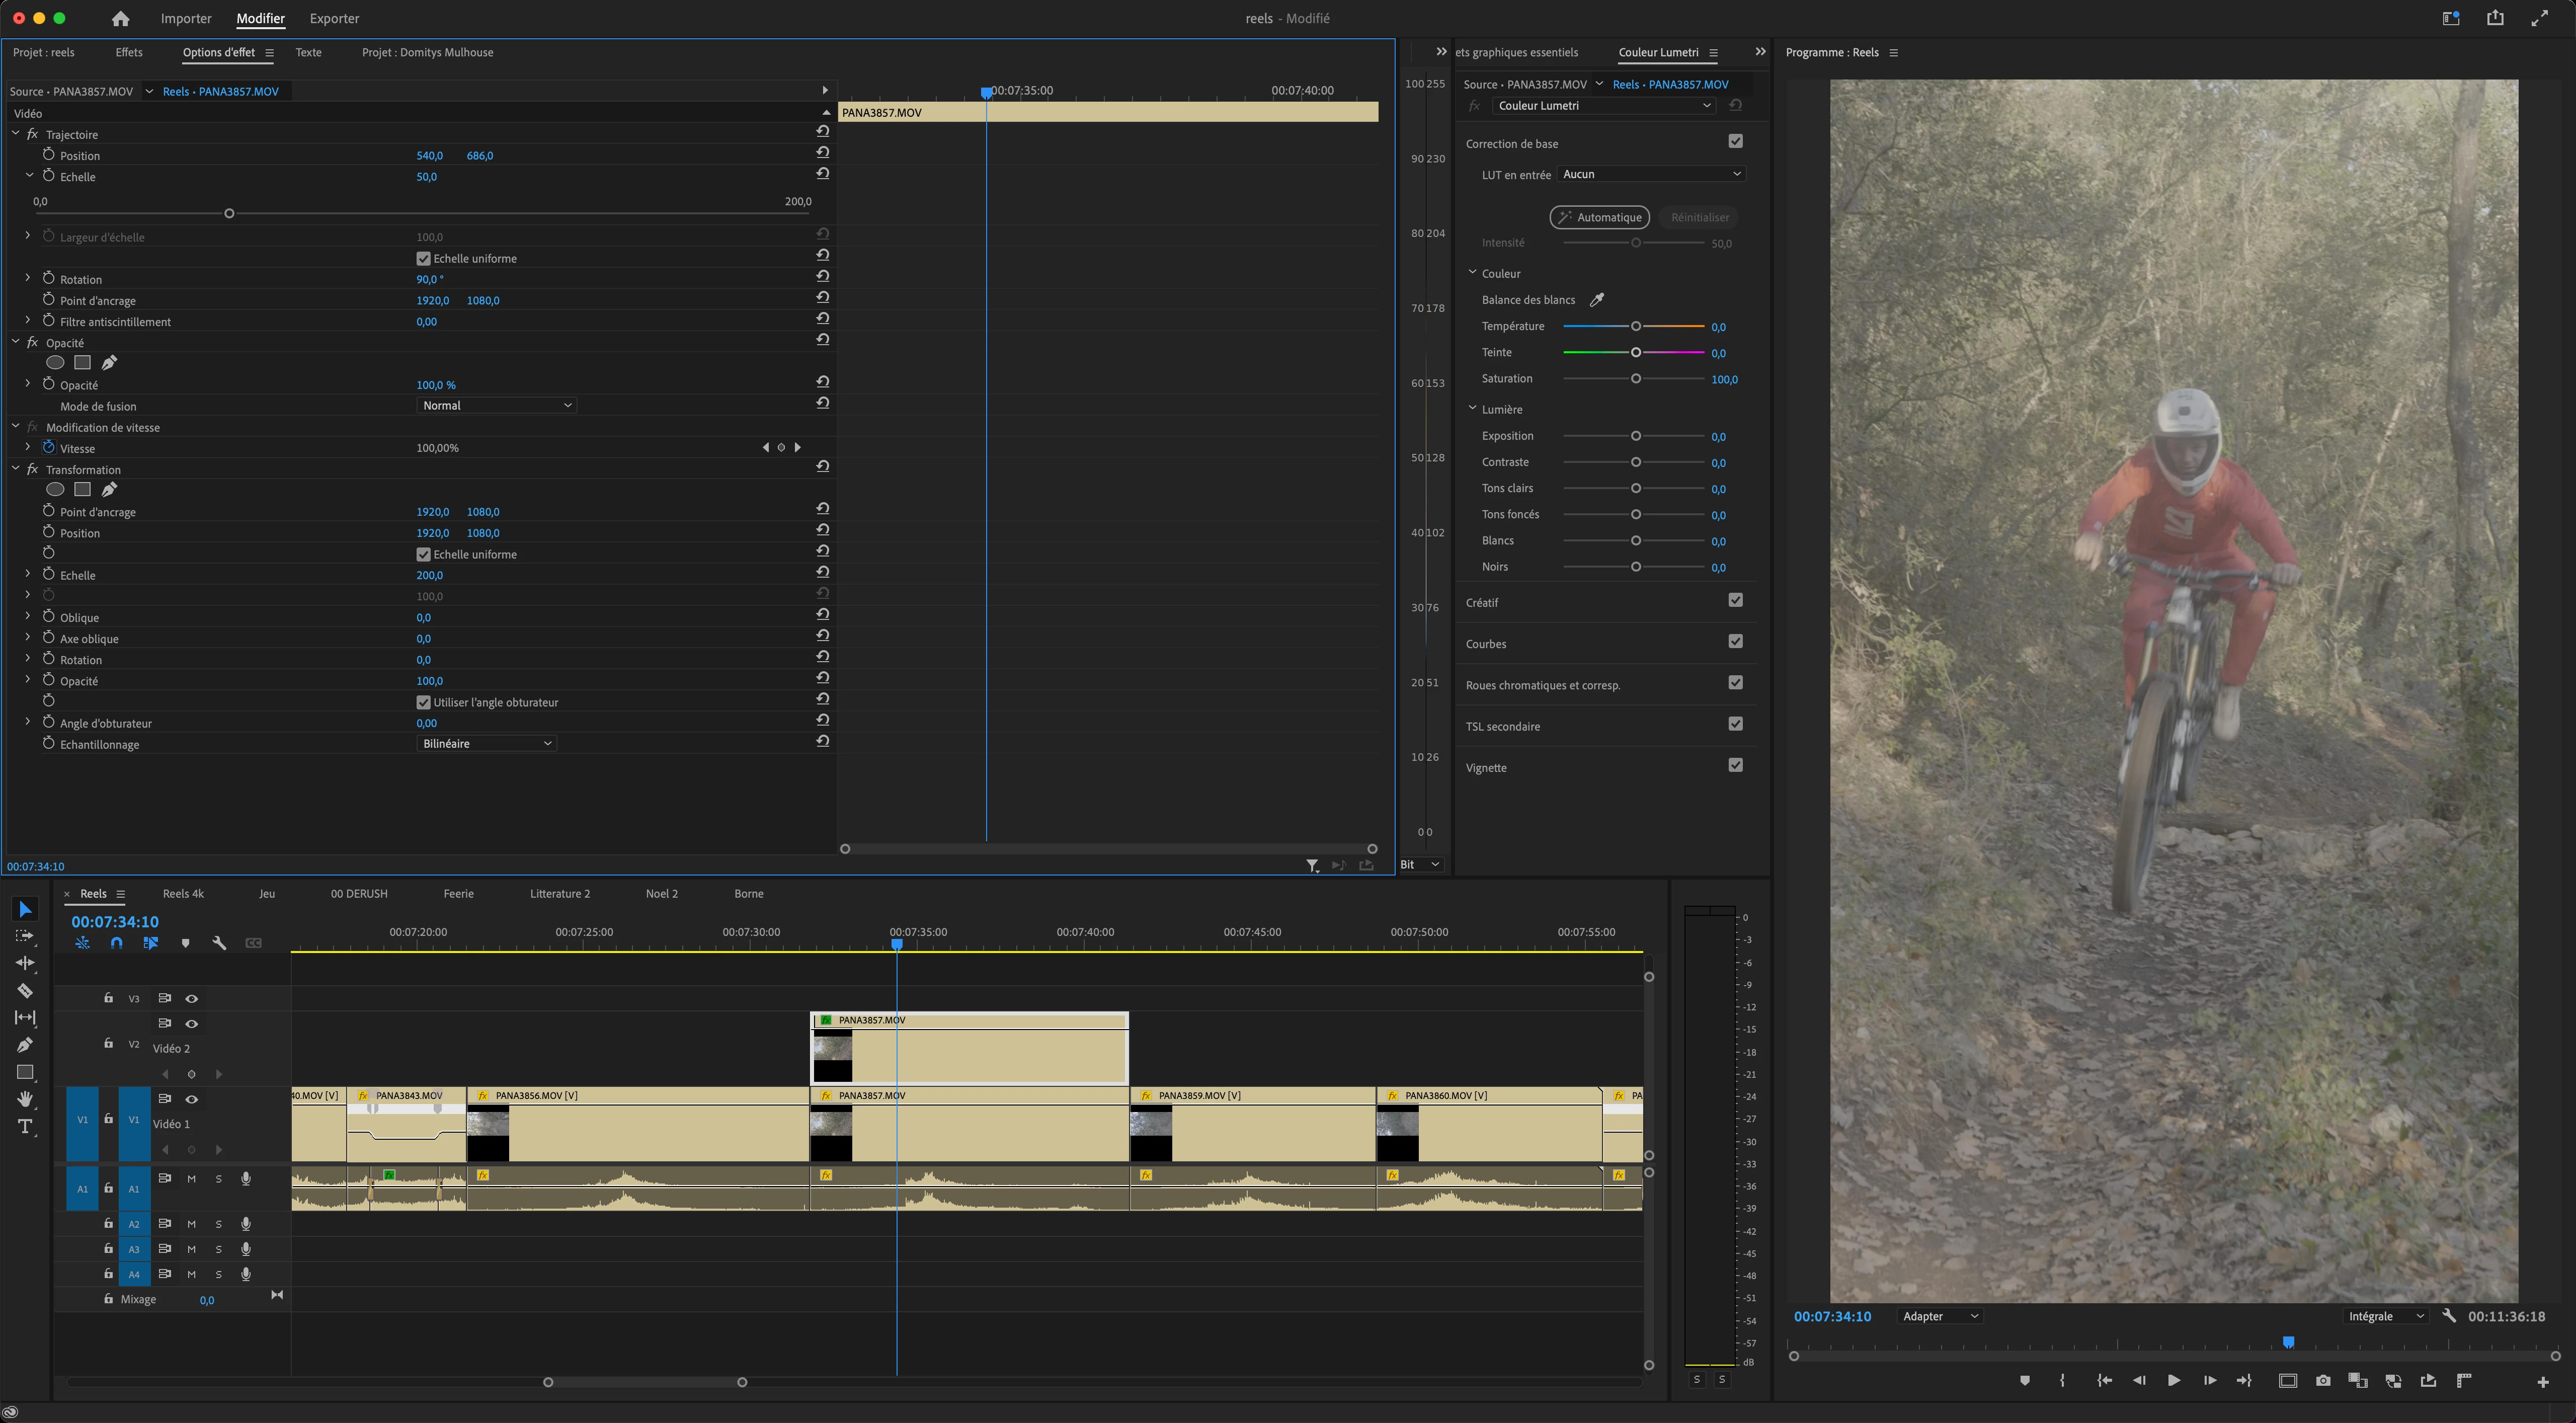
Task: Select the Hand tool
Action: pyautogui.click(x=25, y=1099)
